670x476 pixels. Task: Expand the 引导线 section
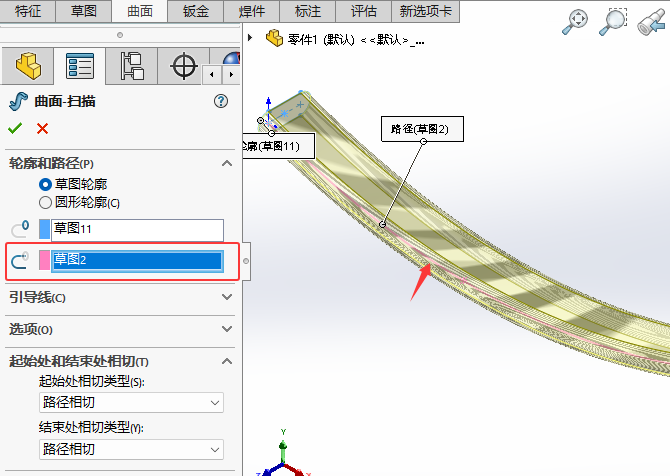click(227, 297)
